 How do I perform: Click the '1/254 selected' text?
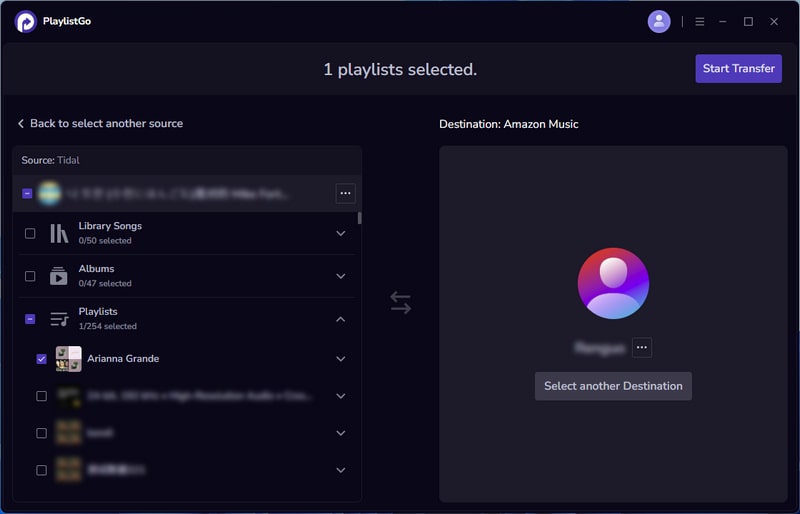point(108,326)
